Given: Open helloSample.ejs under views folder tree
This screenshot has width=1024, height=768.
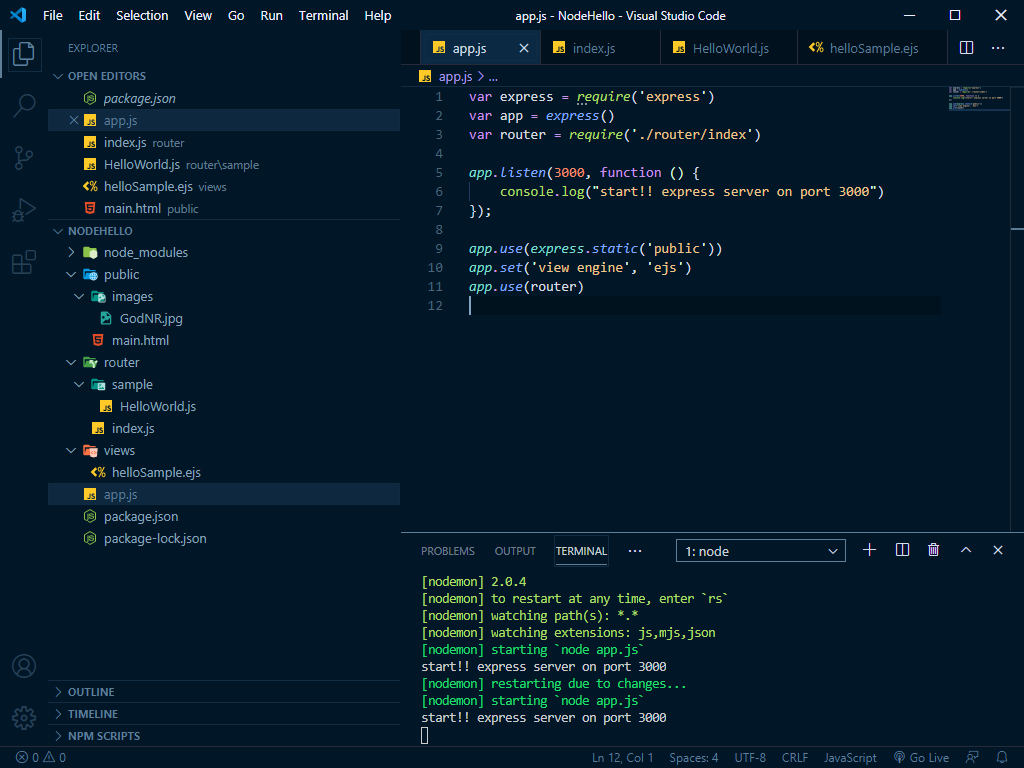Looking at the screenshot, I should point(224,473).
